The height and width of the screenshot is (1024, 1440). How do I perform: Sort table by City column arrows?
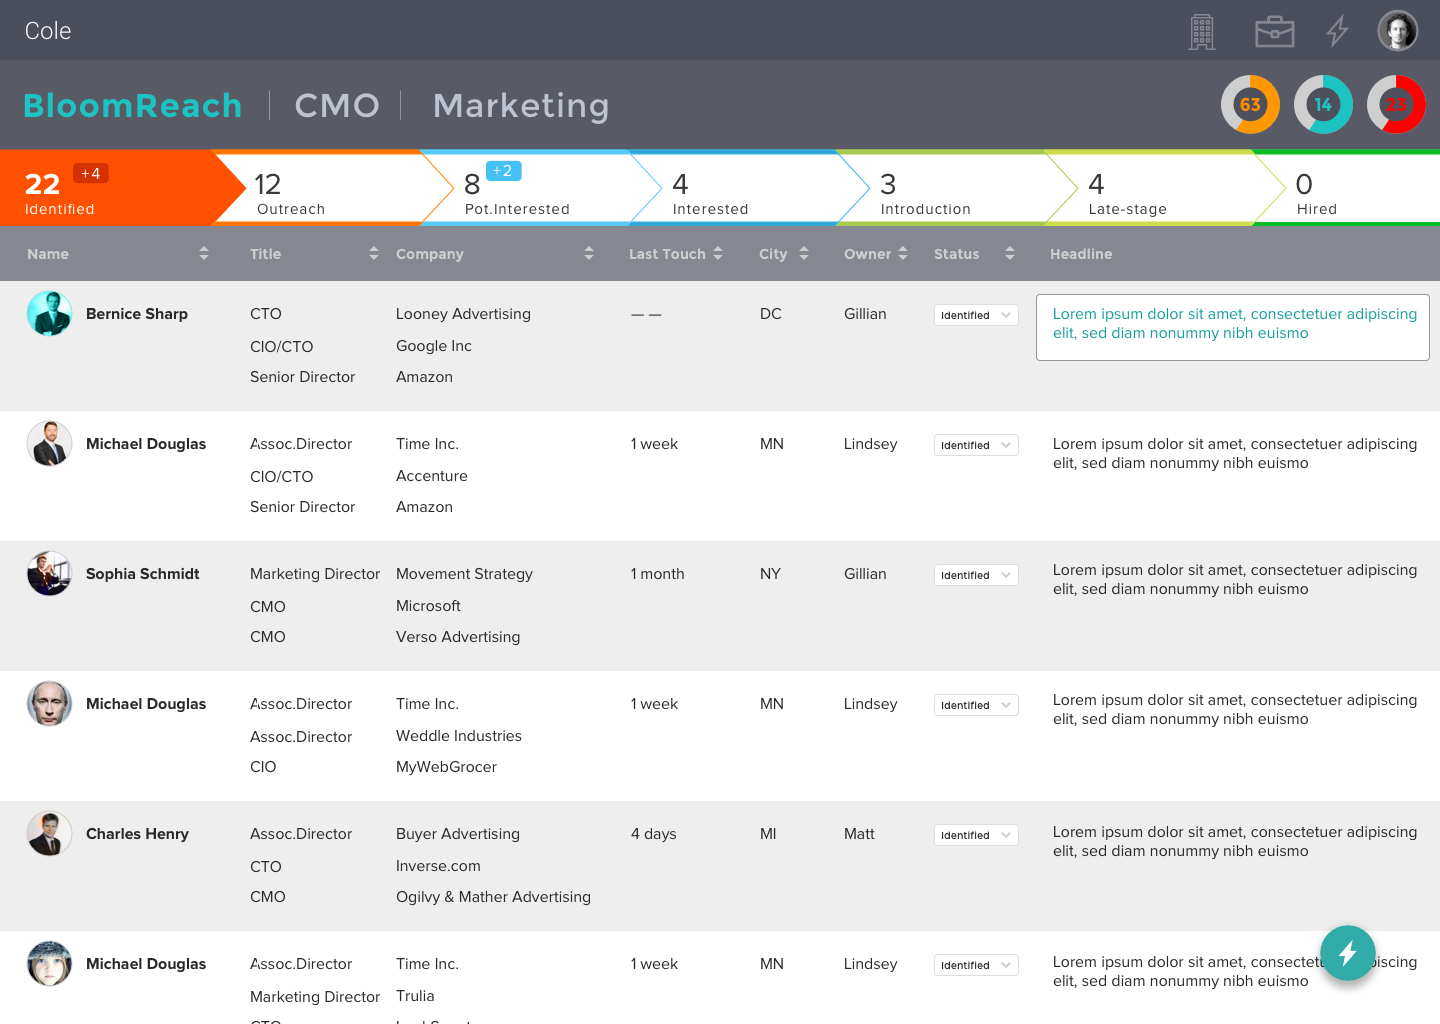point(804,254)
